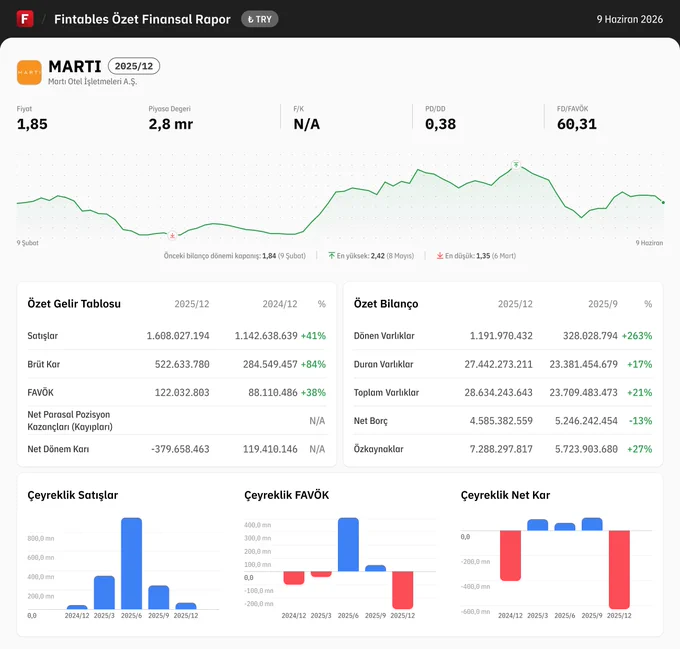Click the Özkaynaklar +27% change
This screenshot has height=649, width=680.
pyautogui.click(x=640, y=449)
